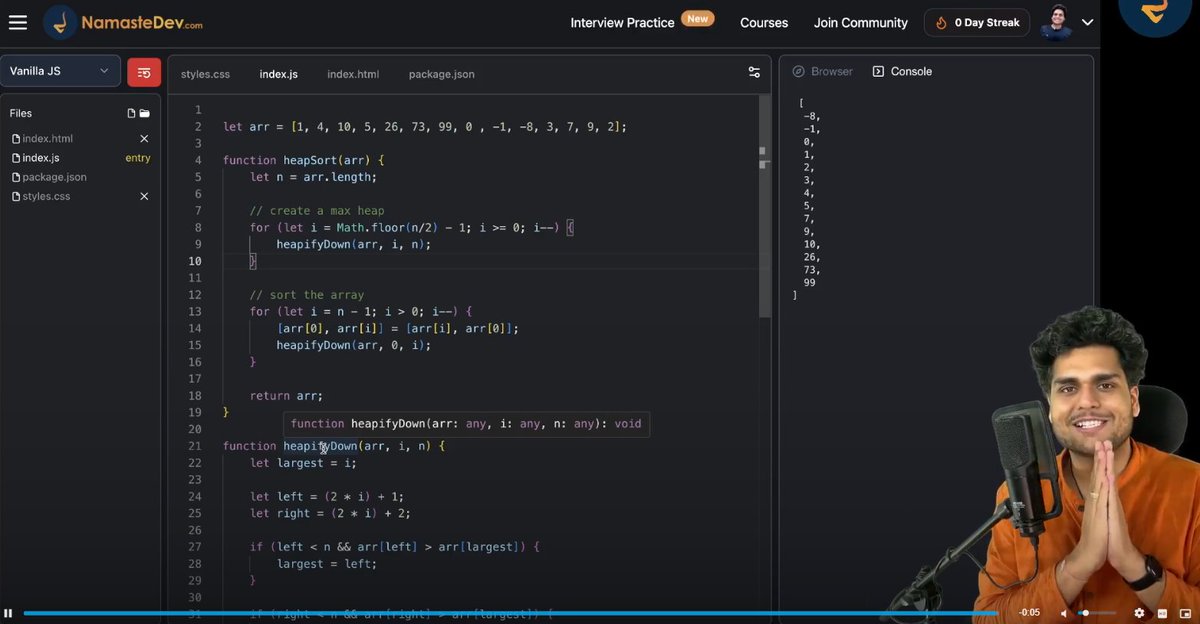1200x624 pixels.
Task: Create a new file in Files panel
Action: point(131,113)
